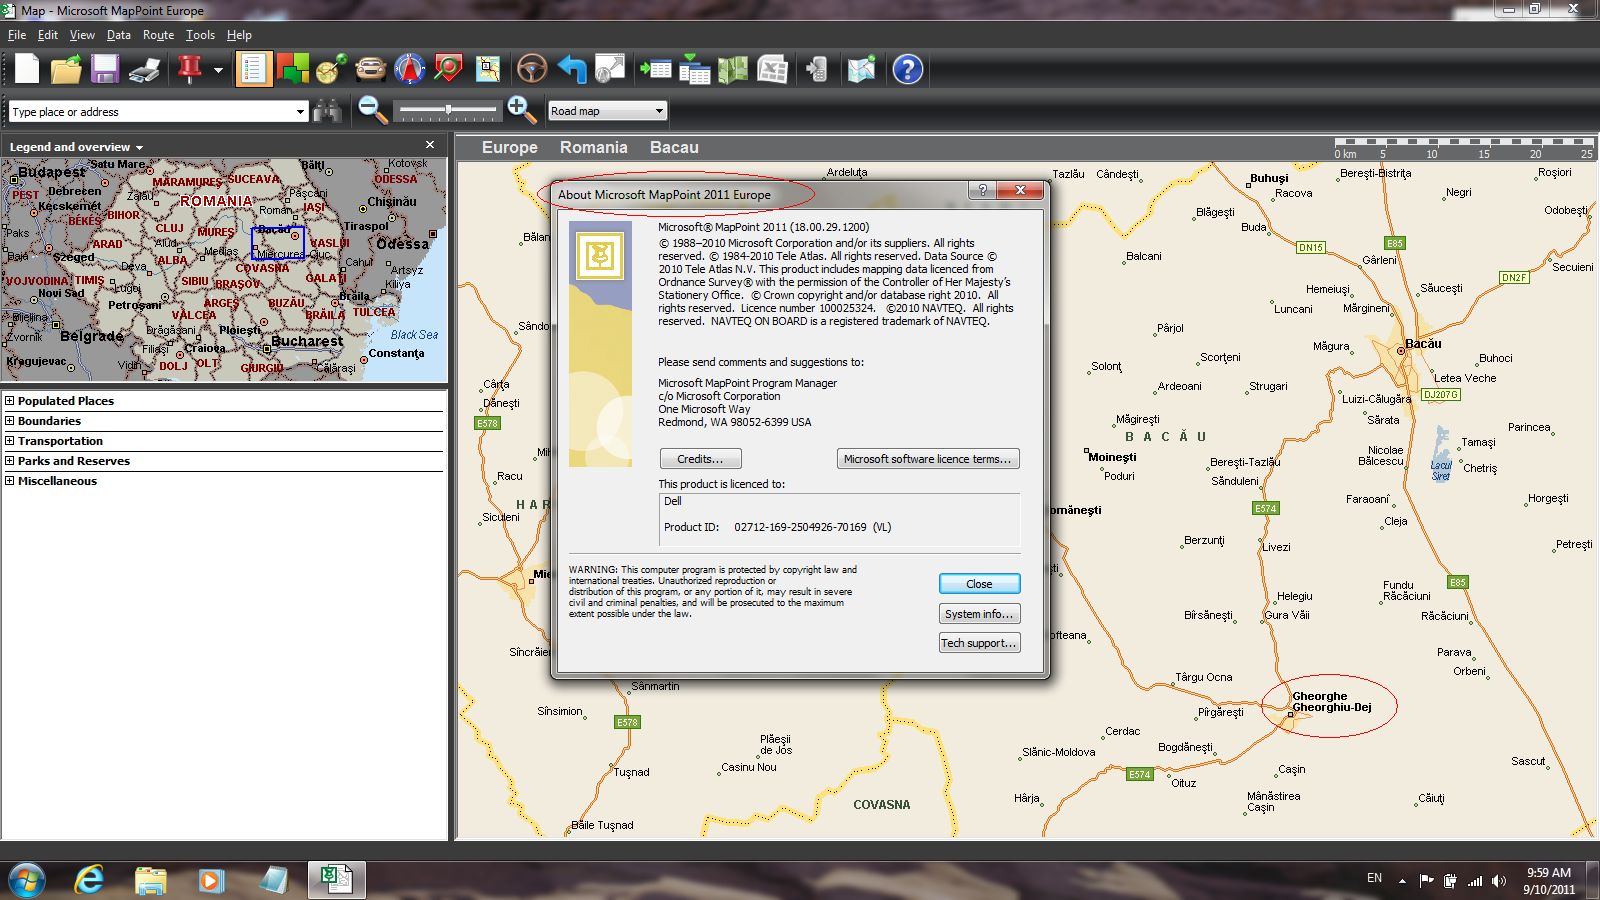Click the Bacau city label on map

[x=1423, y=343]
